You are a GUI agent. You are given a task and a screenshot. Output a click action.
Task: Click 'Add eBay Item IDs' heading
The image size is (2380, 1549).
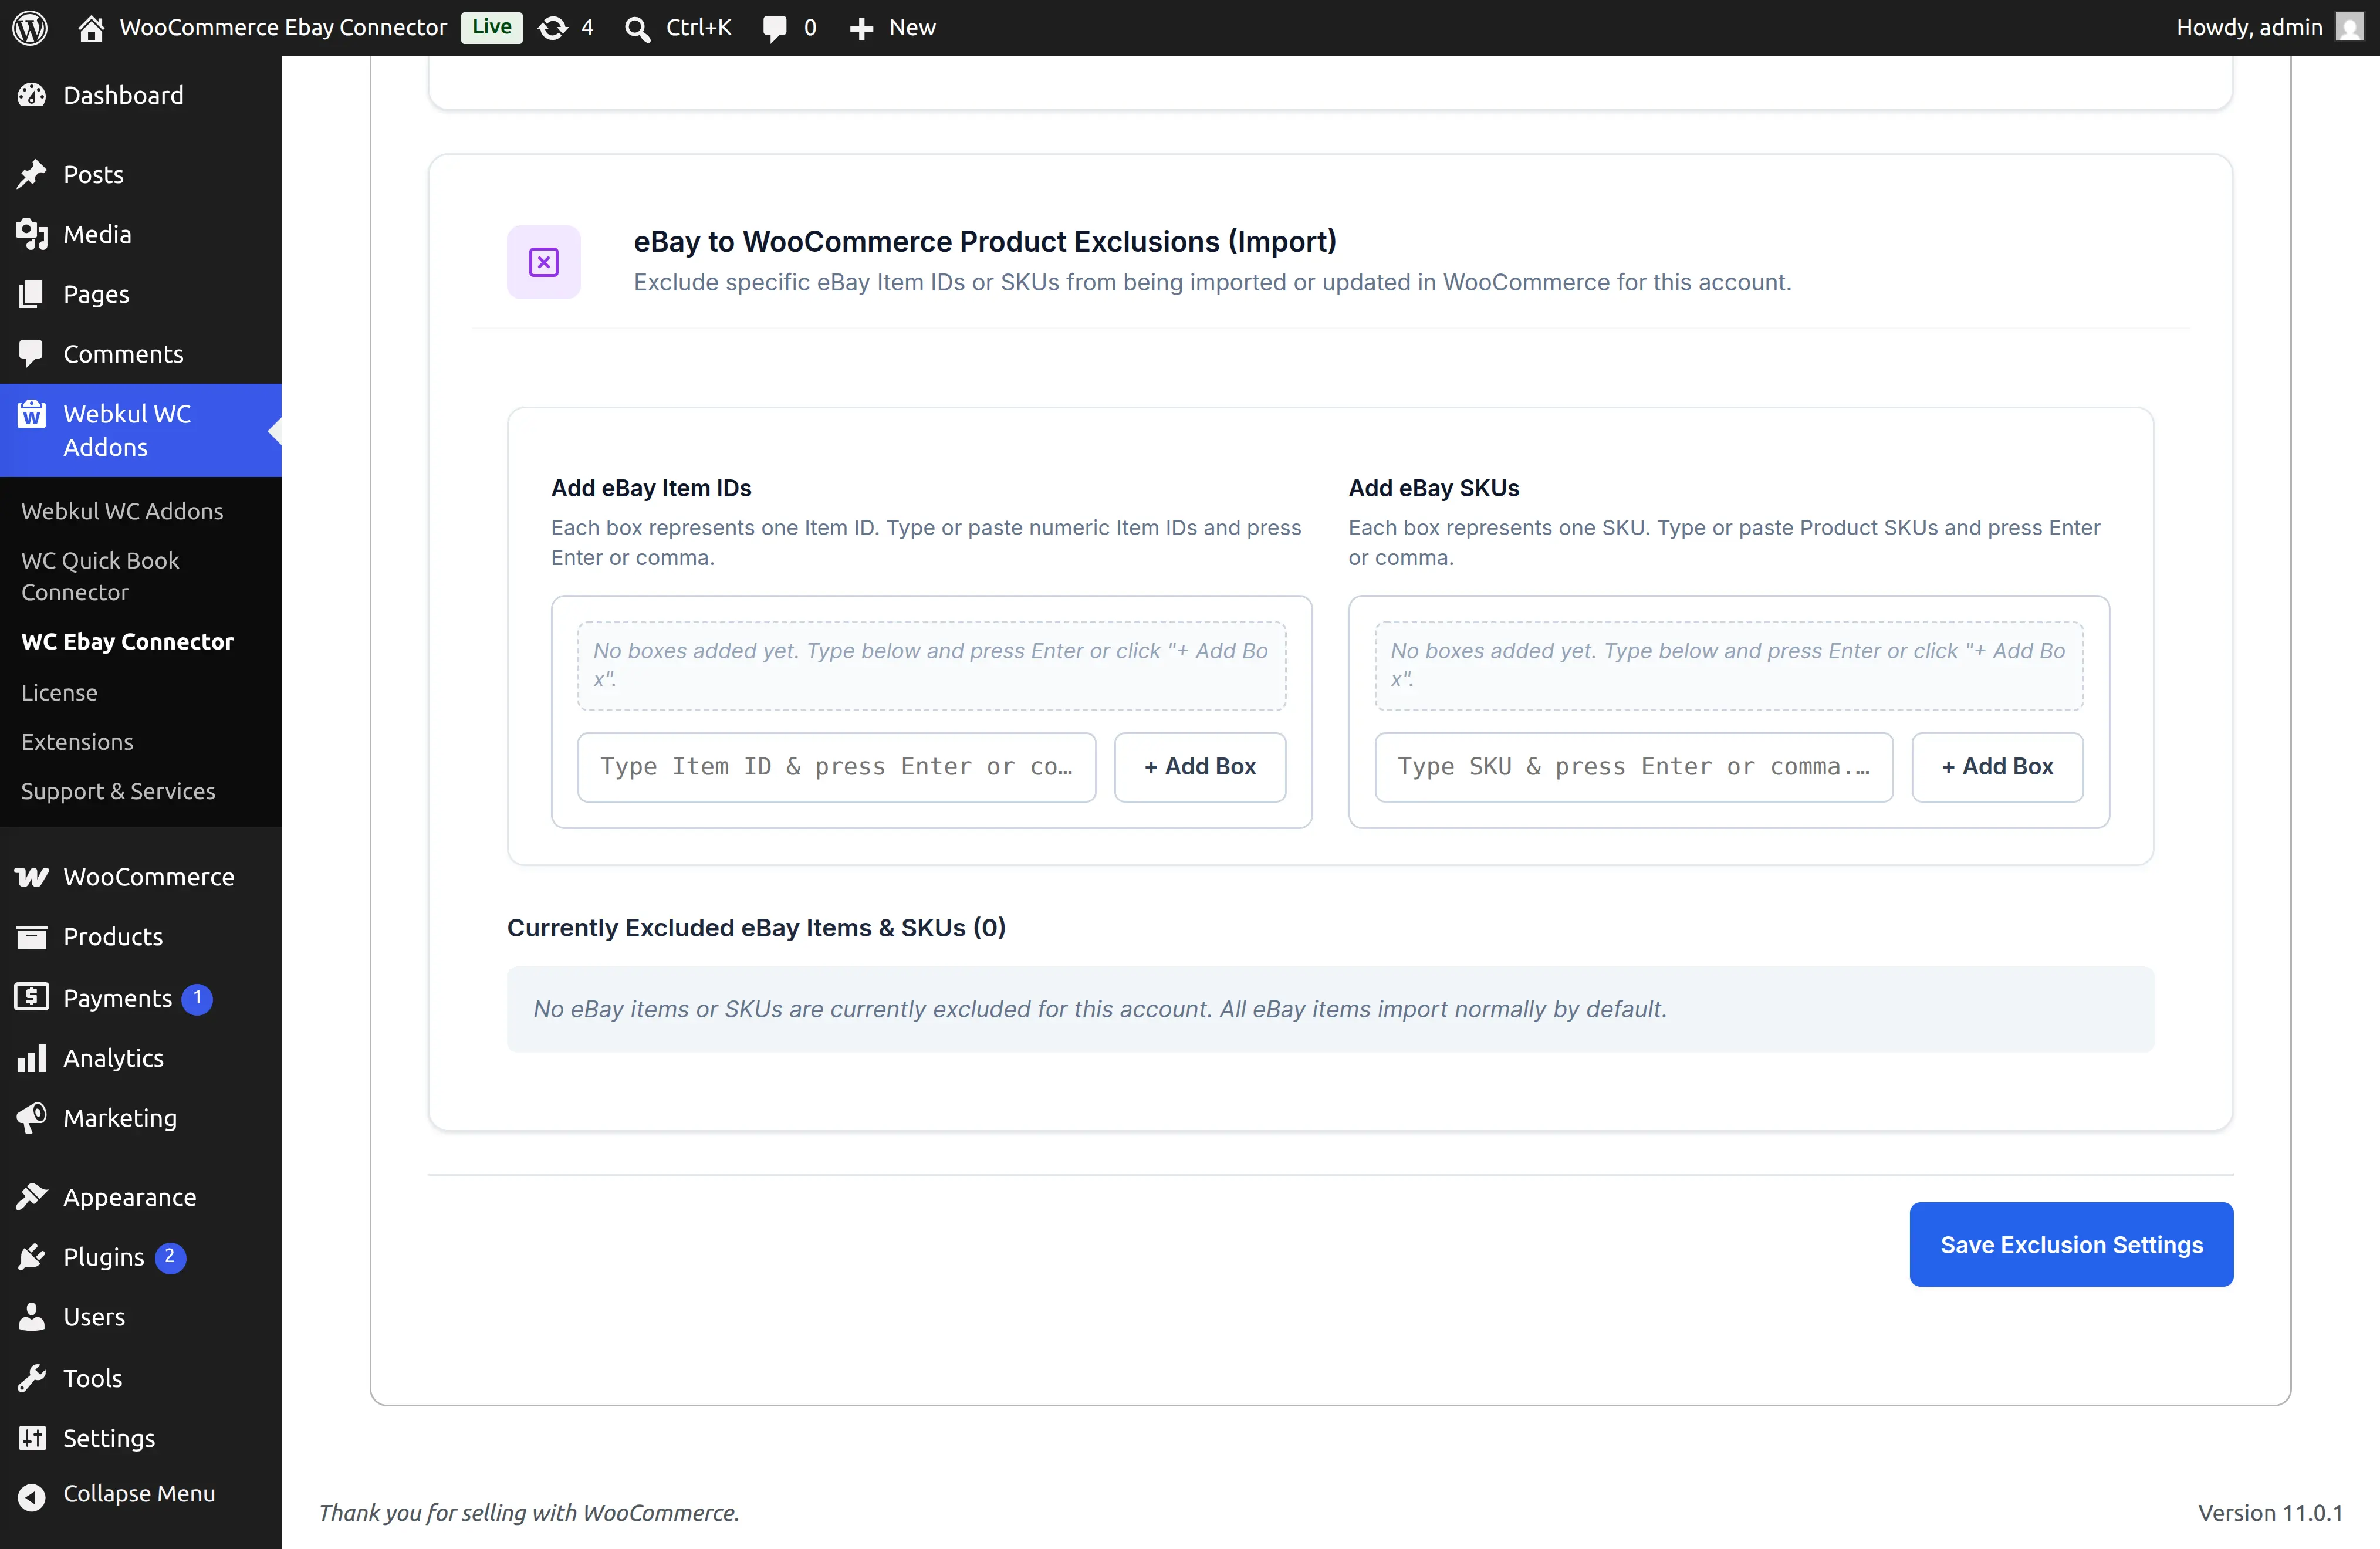[x=651, y=488]
